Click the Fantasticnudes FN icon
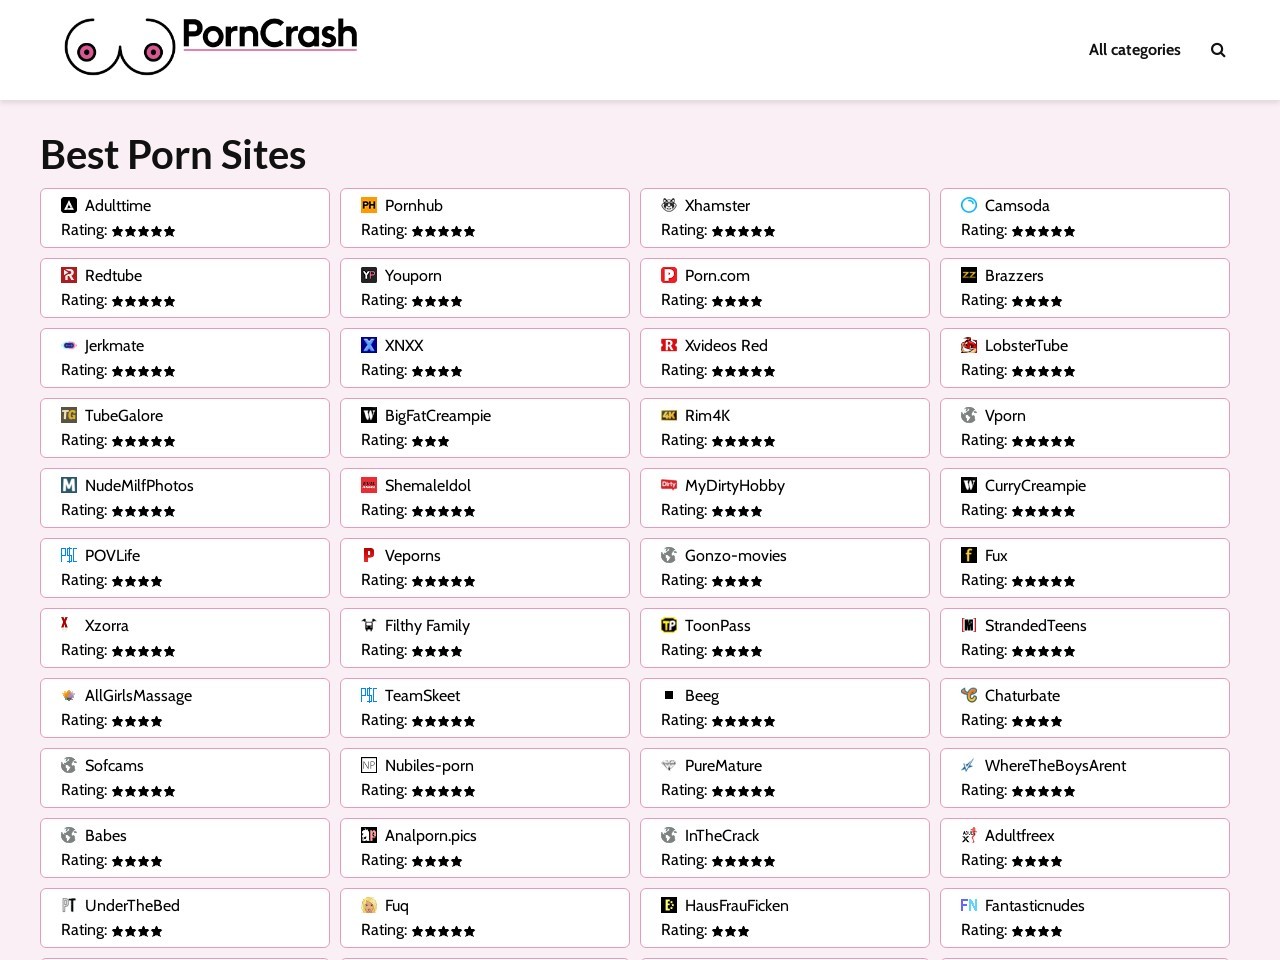1280x960 pixels. (969, 905)
